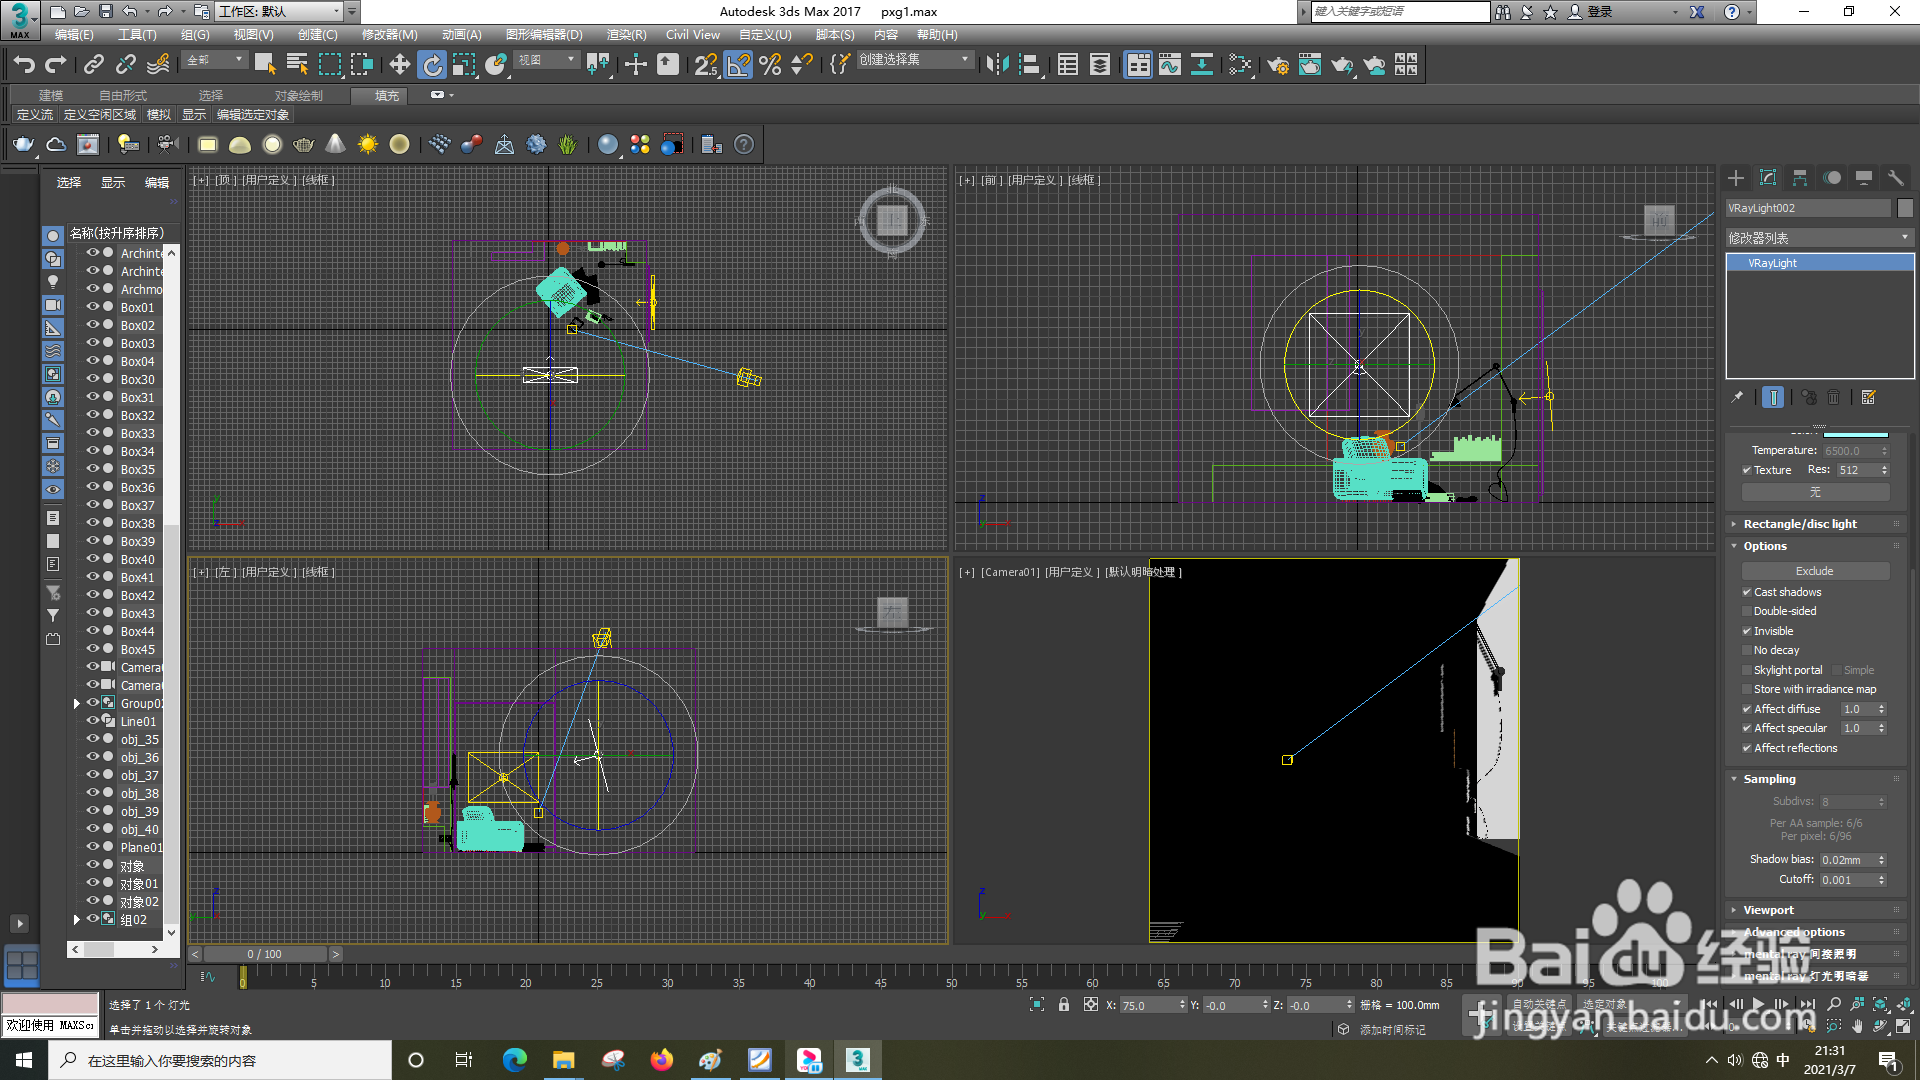Open the Utilities wrench tab
Image resolution: width=1920 pixels, height=1082 pixels.
(1895, 178)
